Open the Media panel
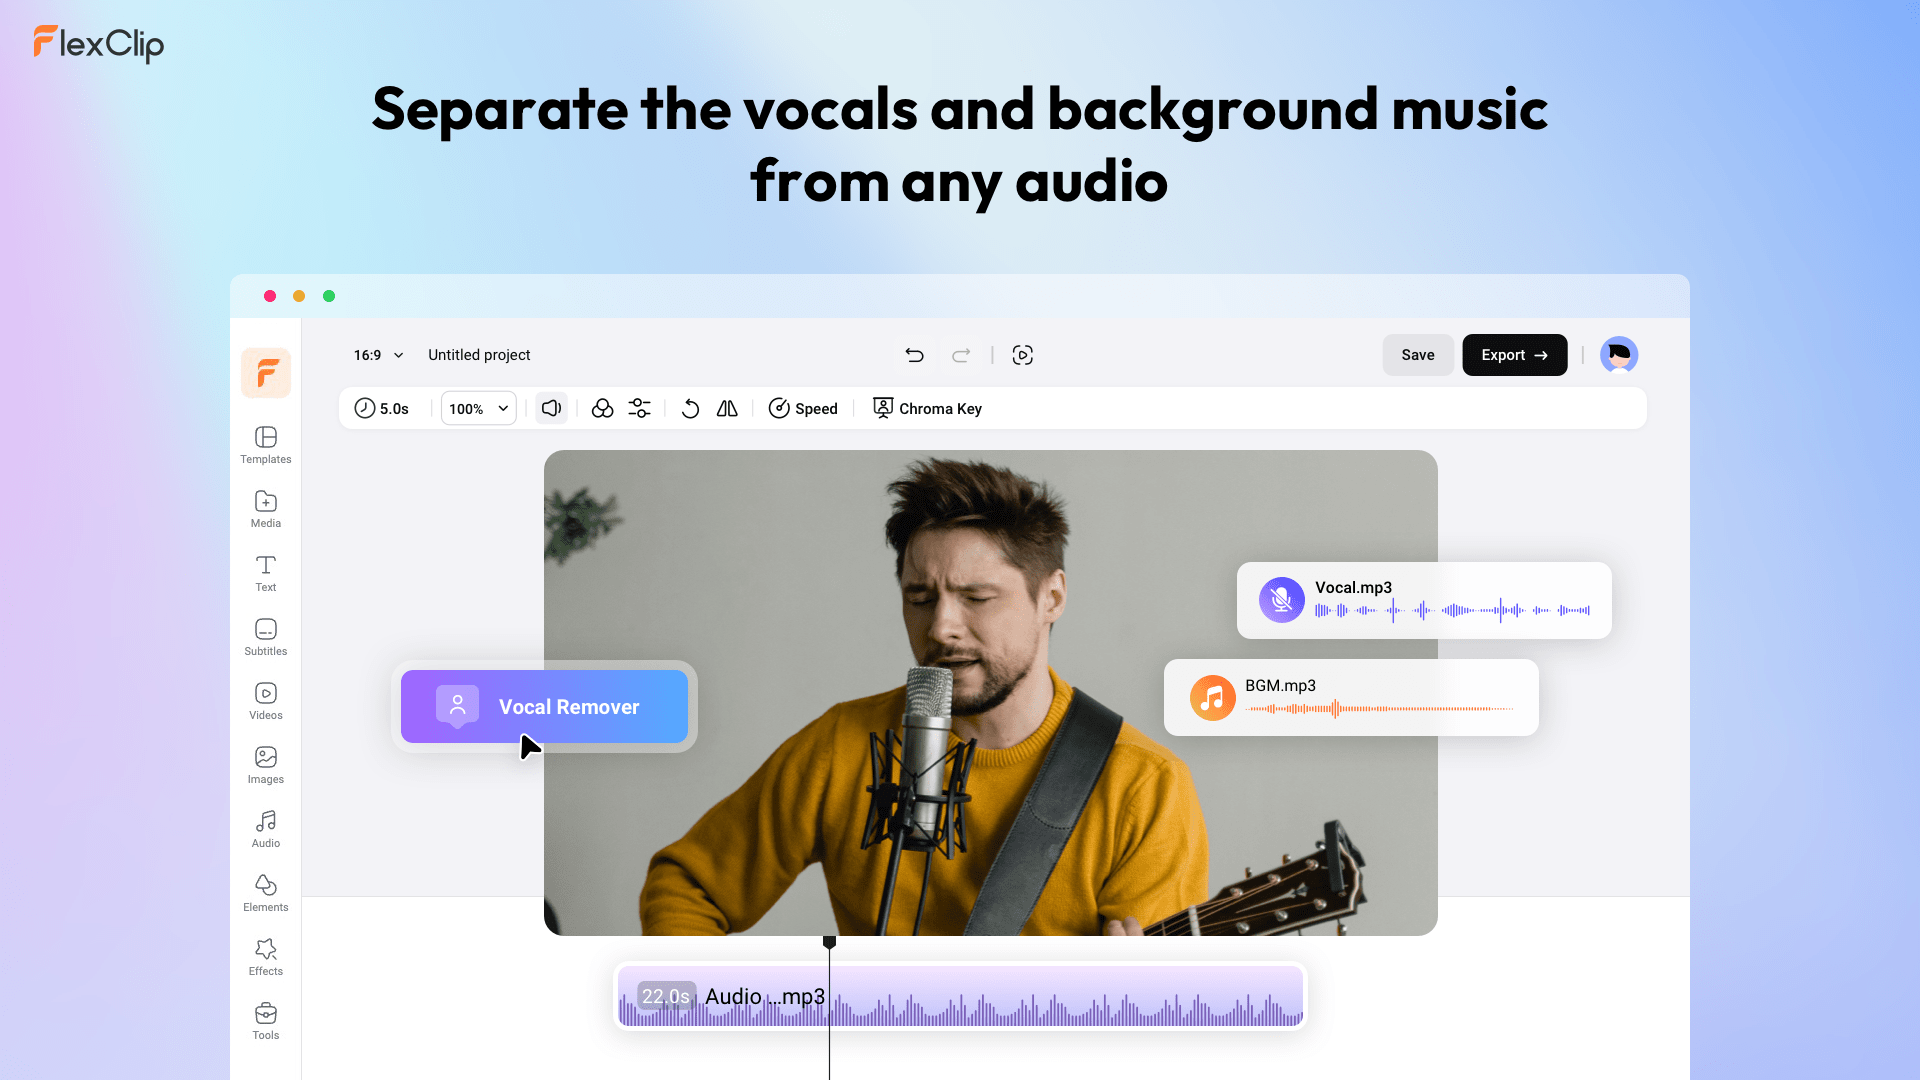Image resolution: width=1920 pixels, height=1080 pixels. [264, 508]
